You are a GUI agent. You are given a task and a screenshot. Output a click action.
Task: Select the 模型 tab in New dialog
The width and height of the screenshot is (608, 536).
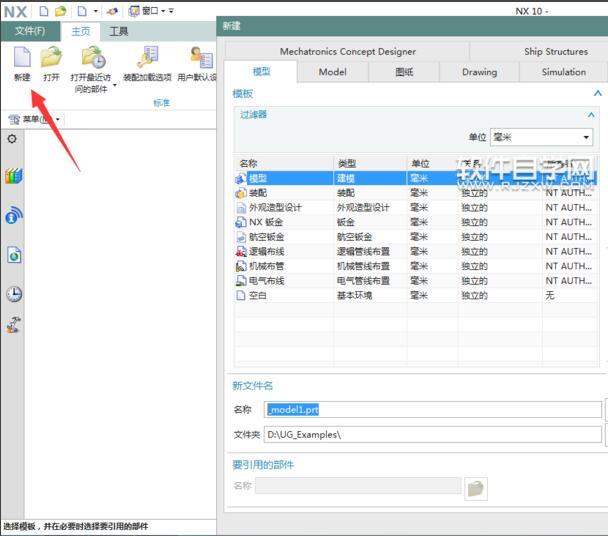pos(261,72)
